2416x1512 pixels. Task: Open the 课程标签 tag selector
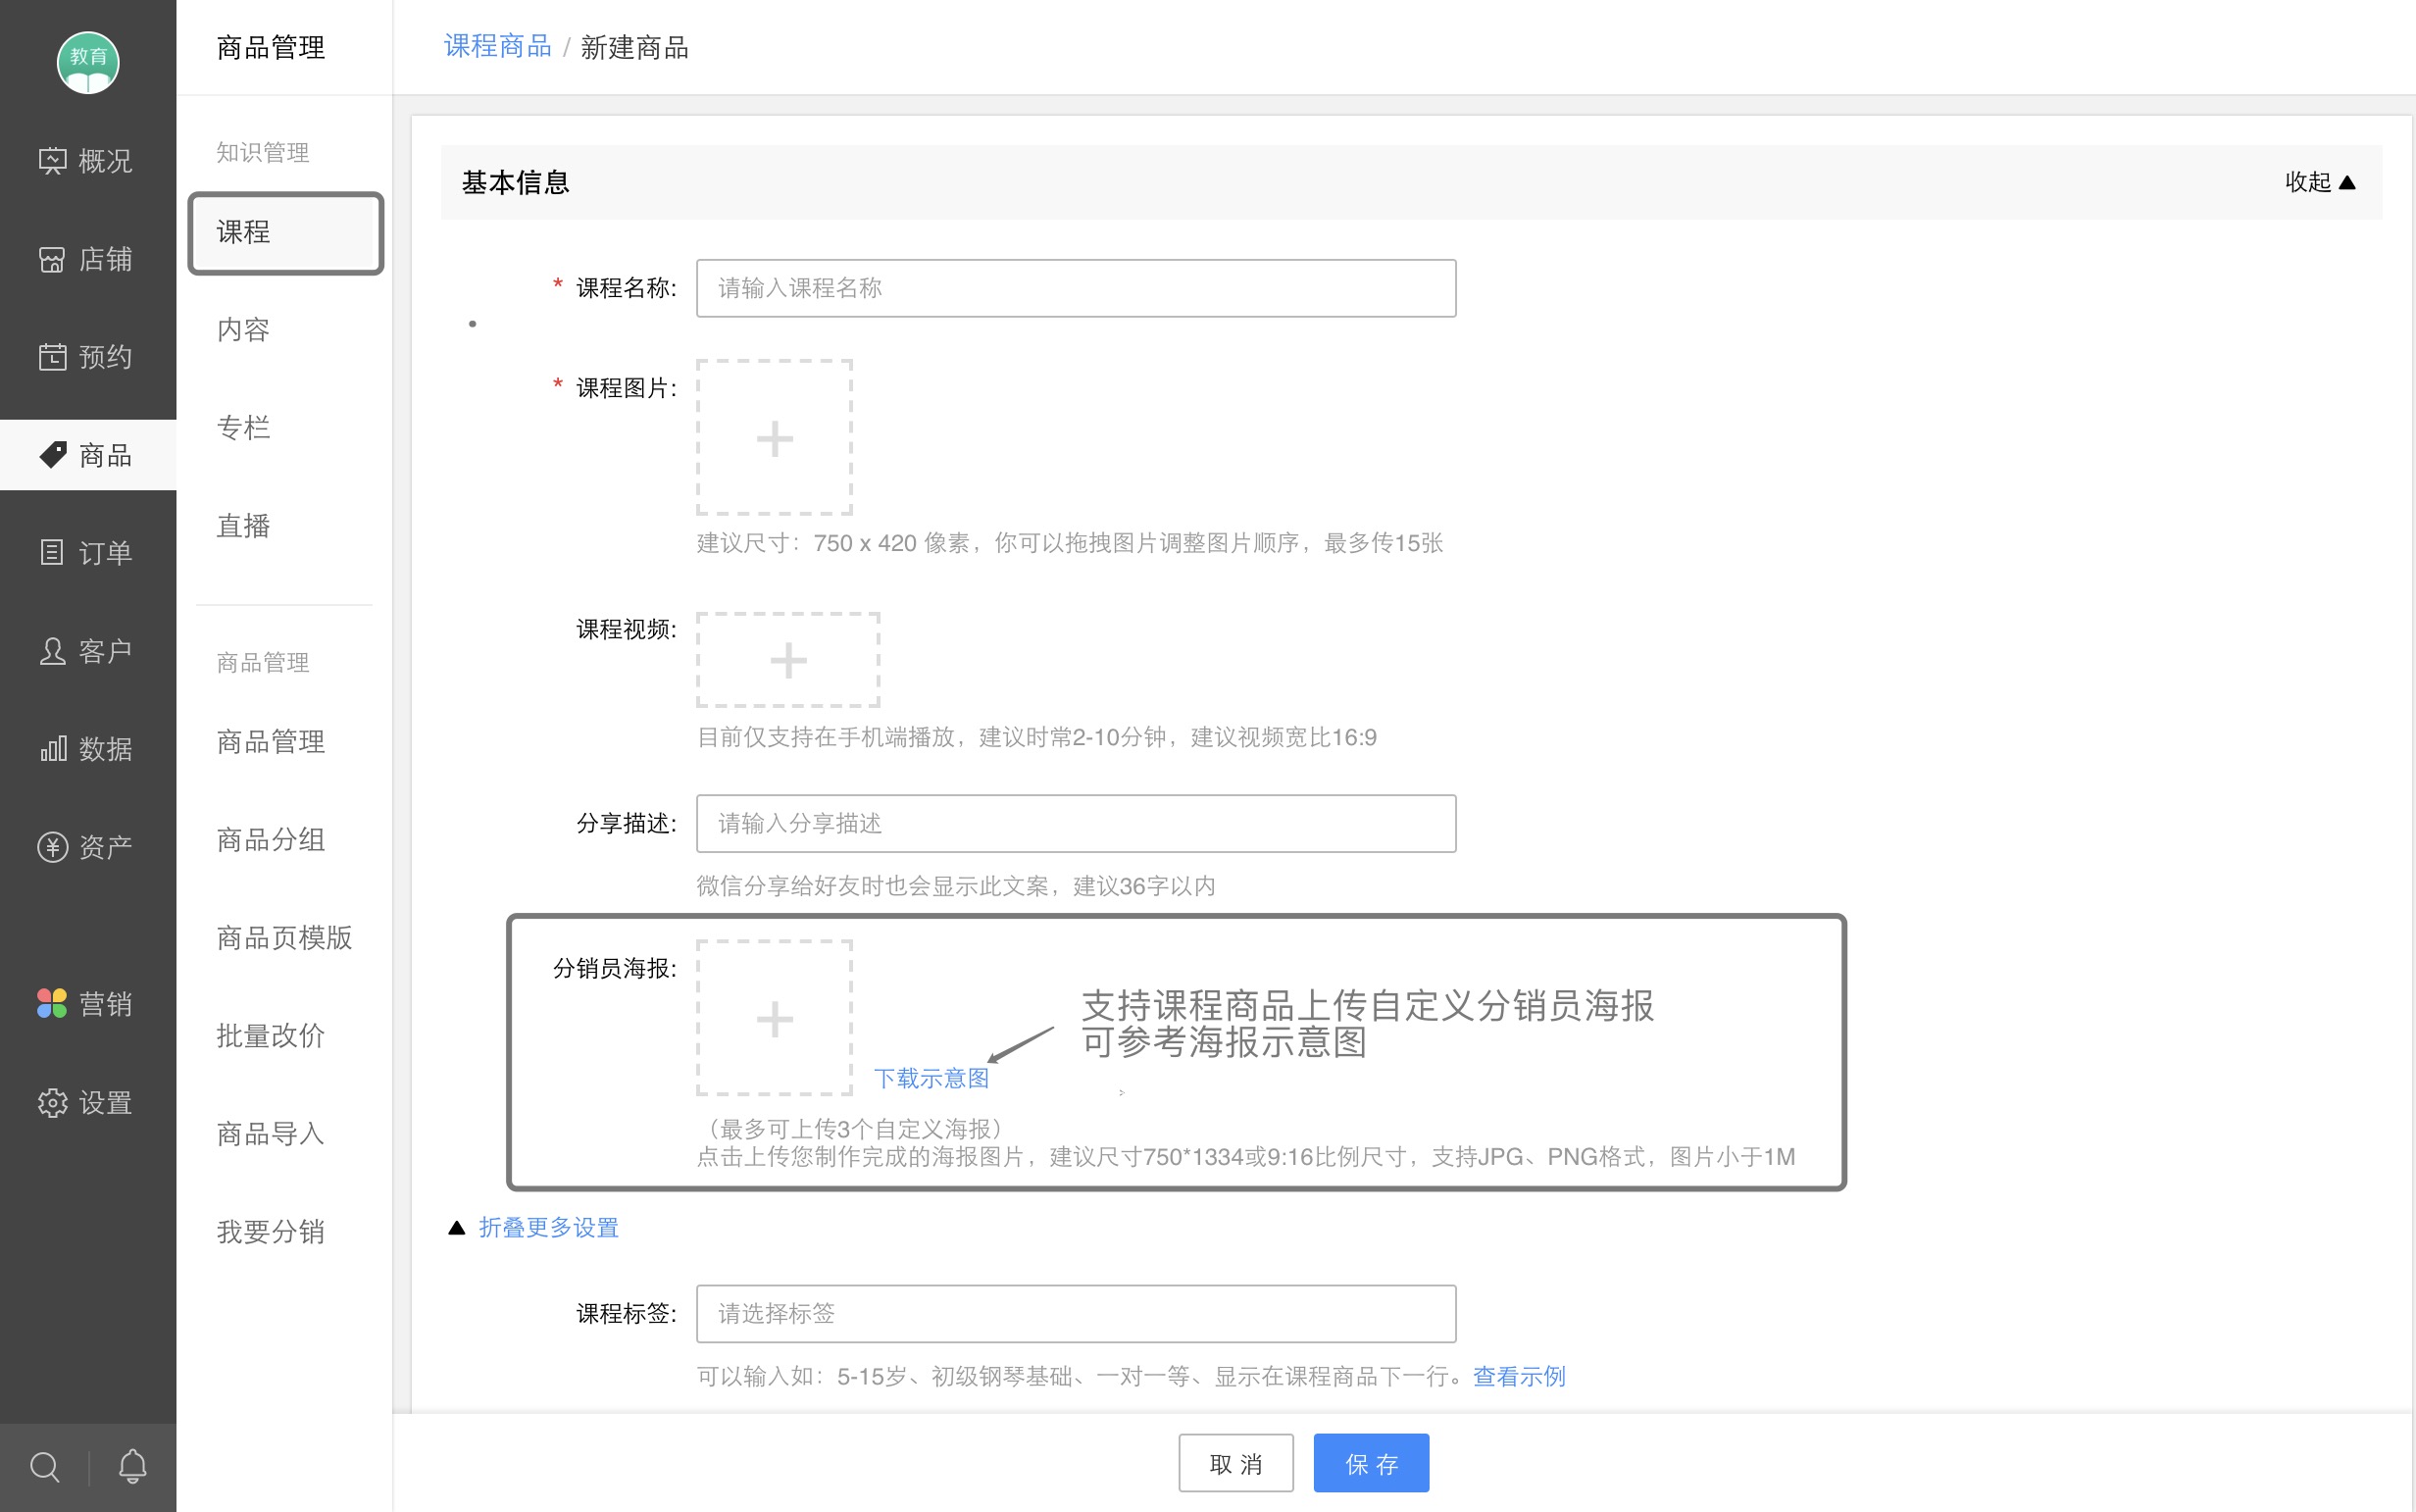click(1076, 1313)
